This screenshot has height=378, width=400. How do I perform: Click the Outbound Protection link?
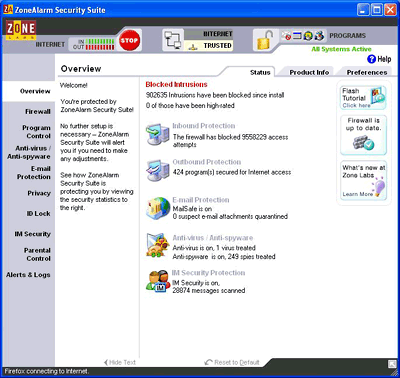207,162
